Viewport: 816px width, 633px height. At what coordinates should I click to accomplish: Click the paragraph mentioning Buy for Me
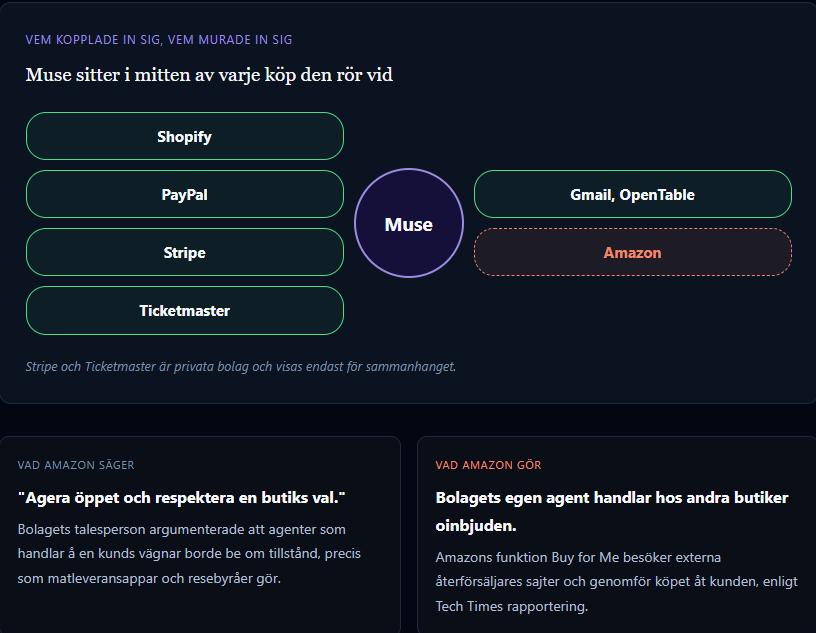coord(617,581)
